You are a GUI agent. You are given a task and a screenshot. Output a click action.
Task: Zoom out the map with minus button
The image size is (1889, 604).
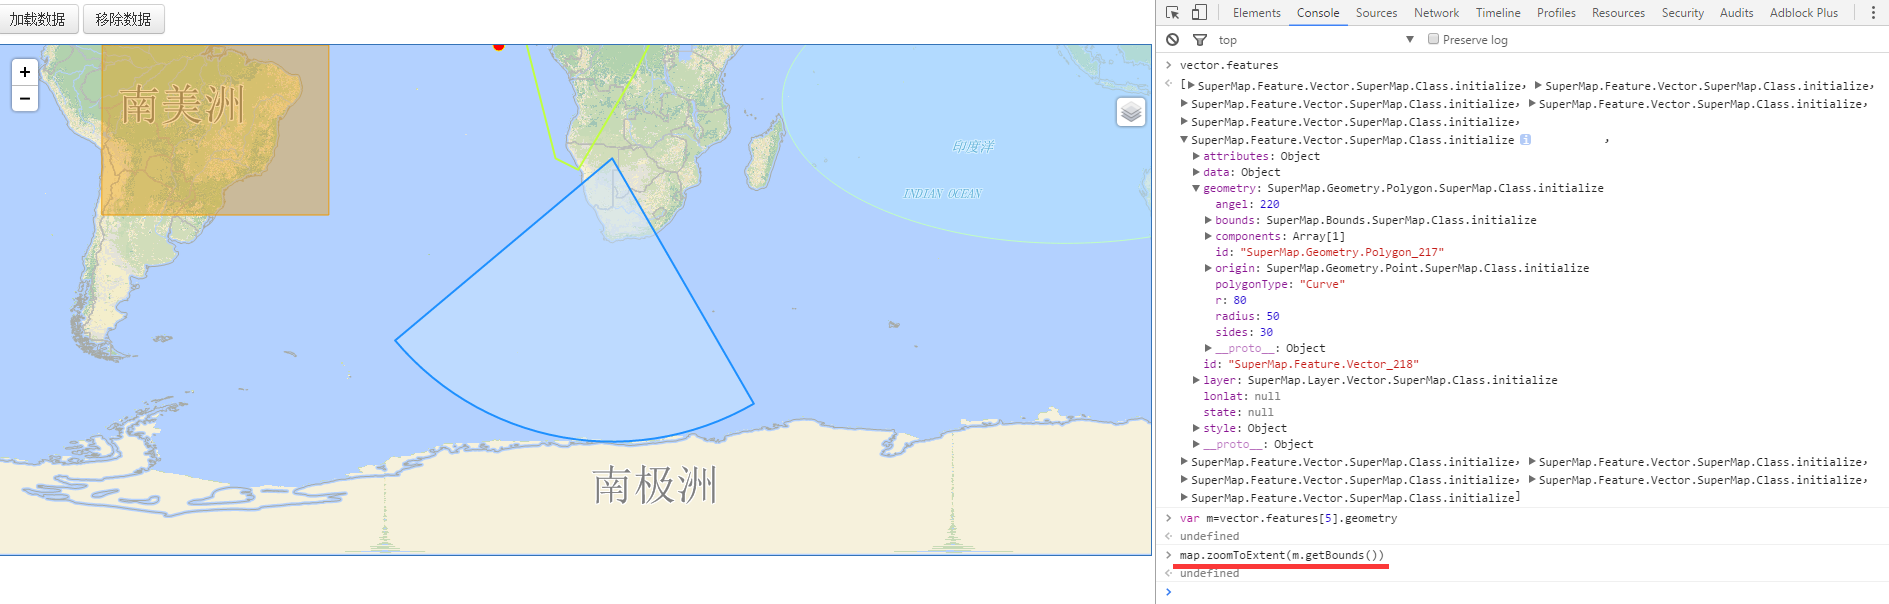tap(25, 98)
